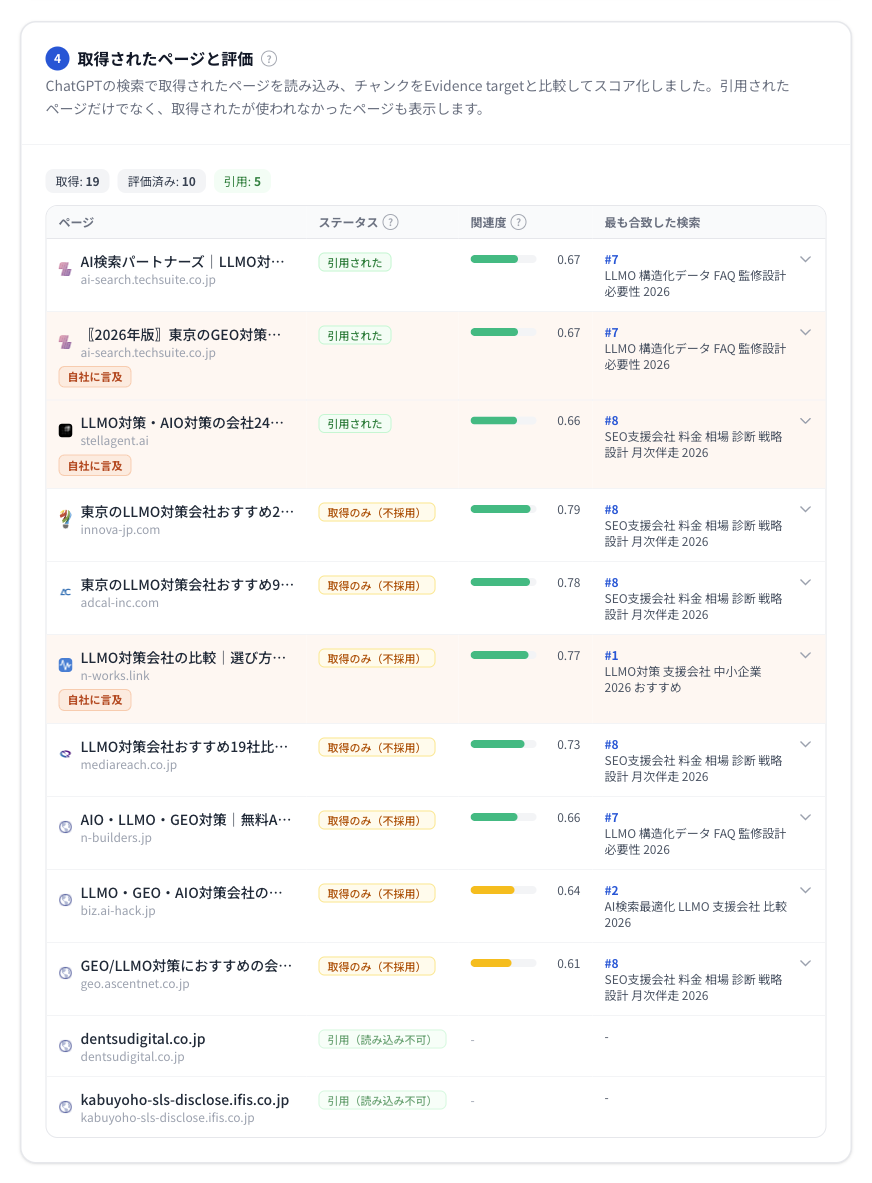This screenshot has height=1183, width=872.
Task: Click query link #1 in n-works.link row
Action: [611, 656]
